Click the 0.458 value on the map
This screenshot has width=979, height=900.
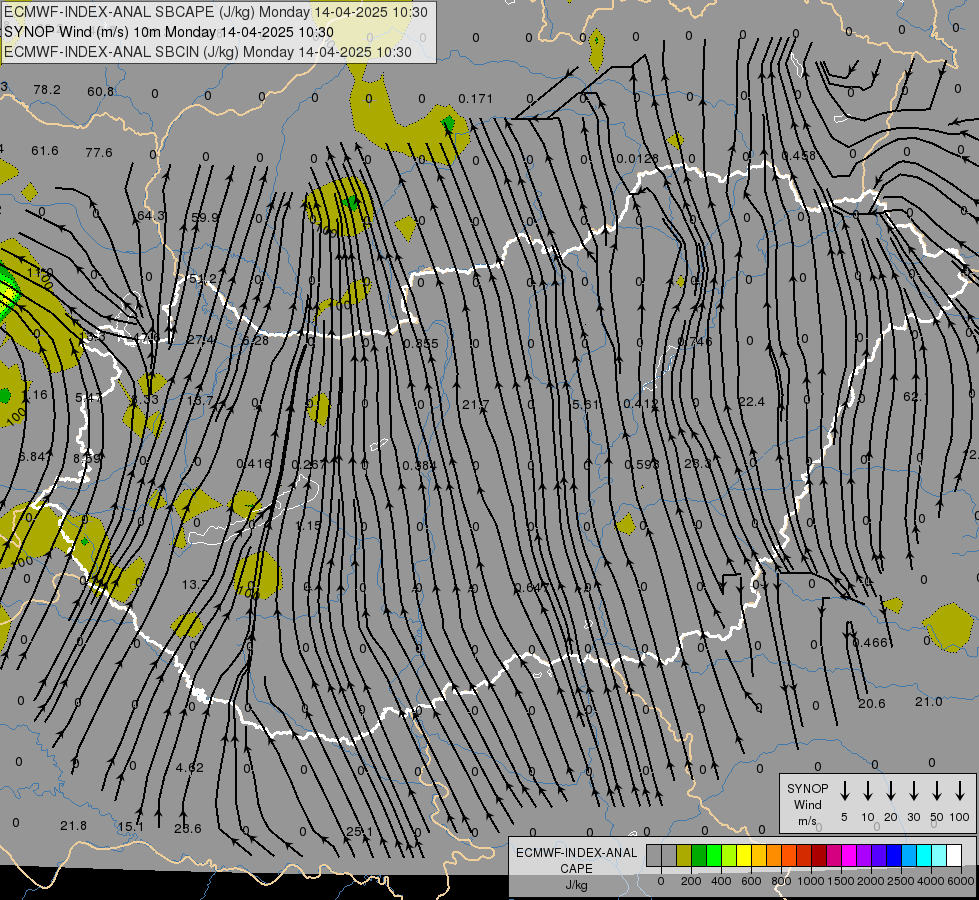[799, 156]
